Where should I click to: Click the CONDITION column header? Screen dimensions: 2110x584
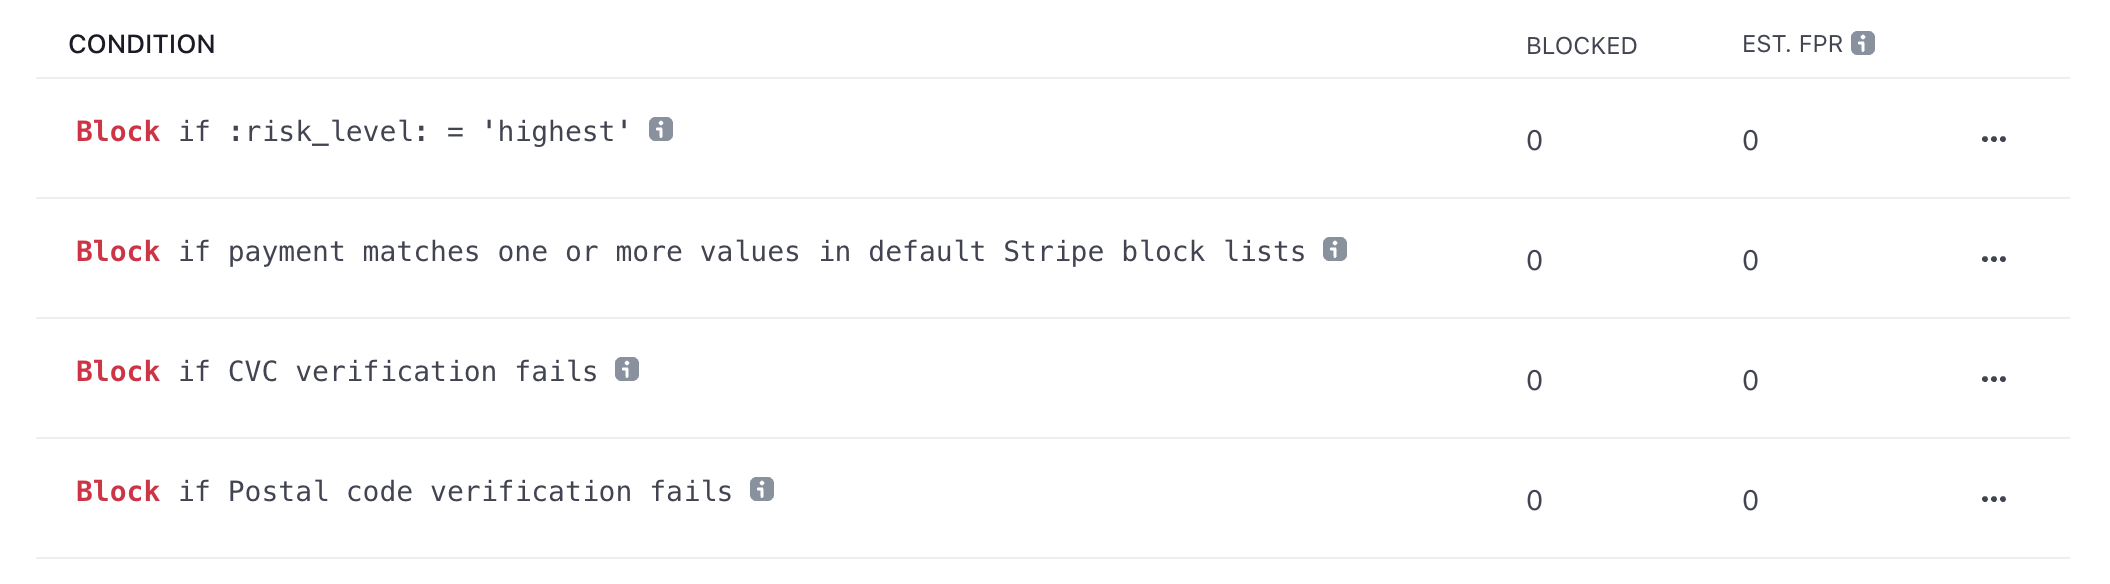tap(142, 44)
